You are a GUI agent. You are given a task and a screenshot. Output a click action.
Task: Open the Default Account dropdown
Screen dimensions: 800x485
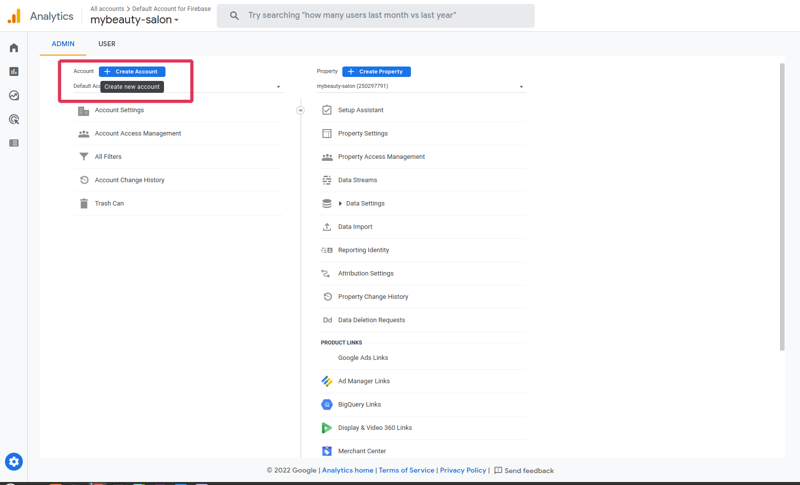[x=178, y=86]
